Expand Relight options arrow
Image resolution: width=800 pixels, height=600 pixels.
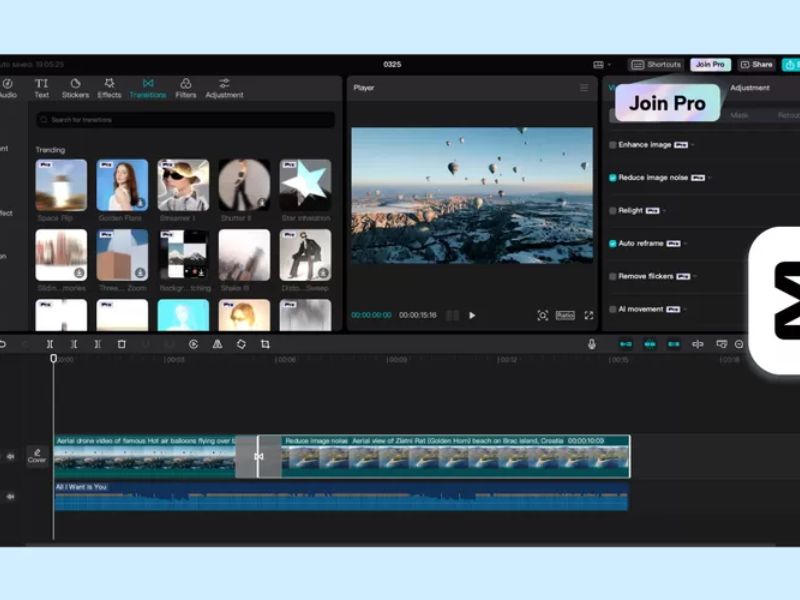[x=664, y=211]
